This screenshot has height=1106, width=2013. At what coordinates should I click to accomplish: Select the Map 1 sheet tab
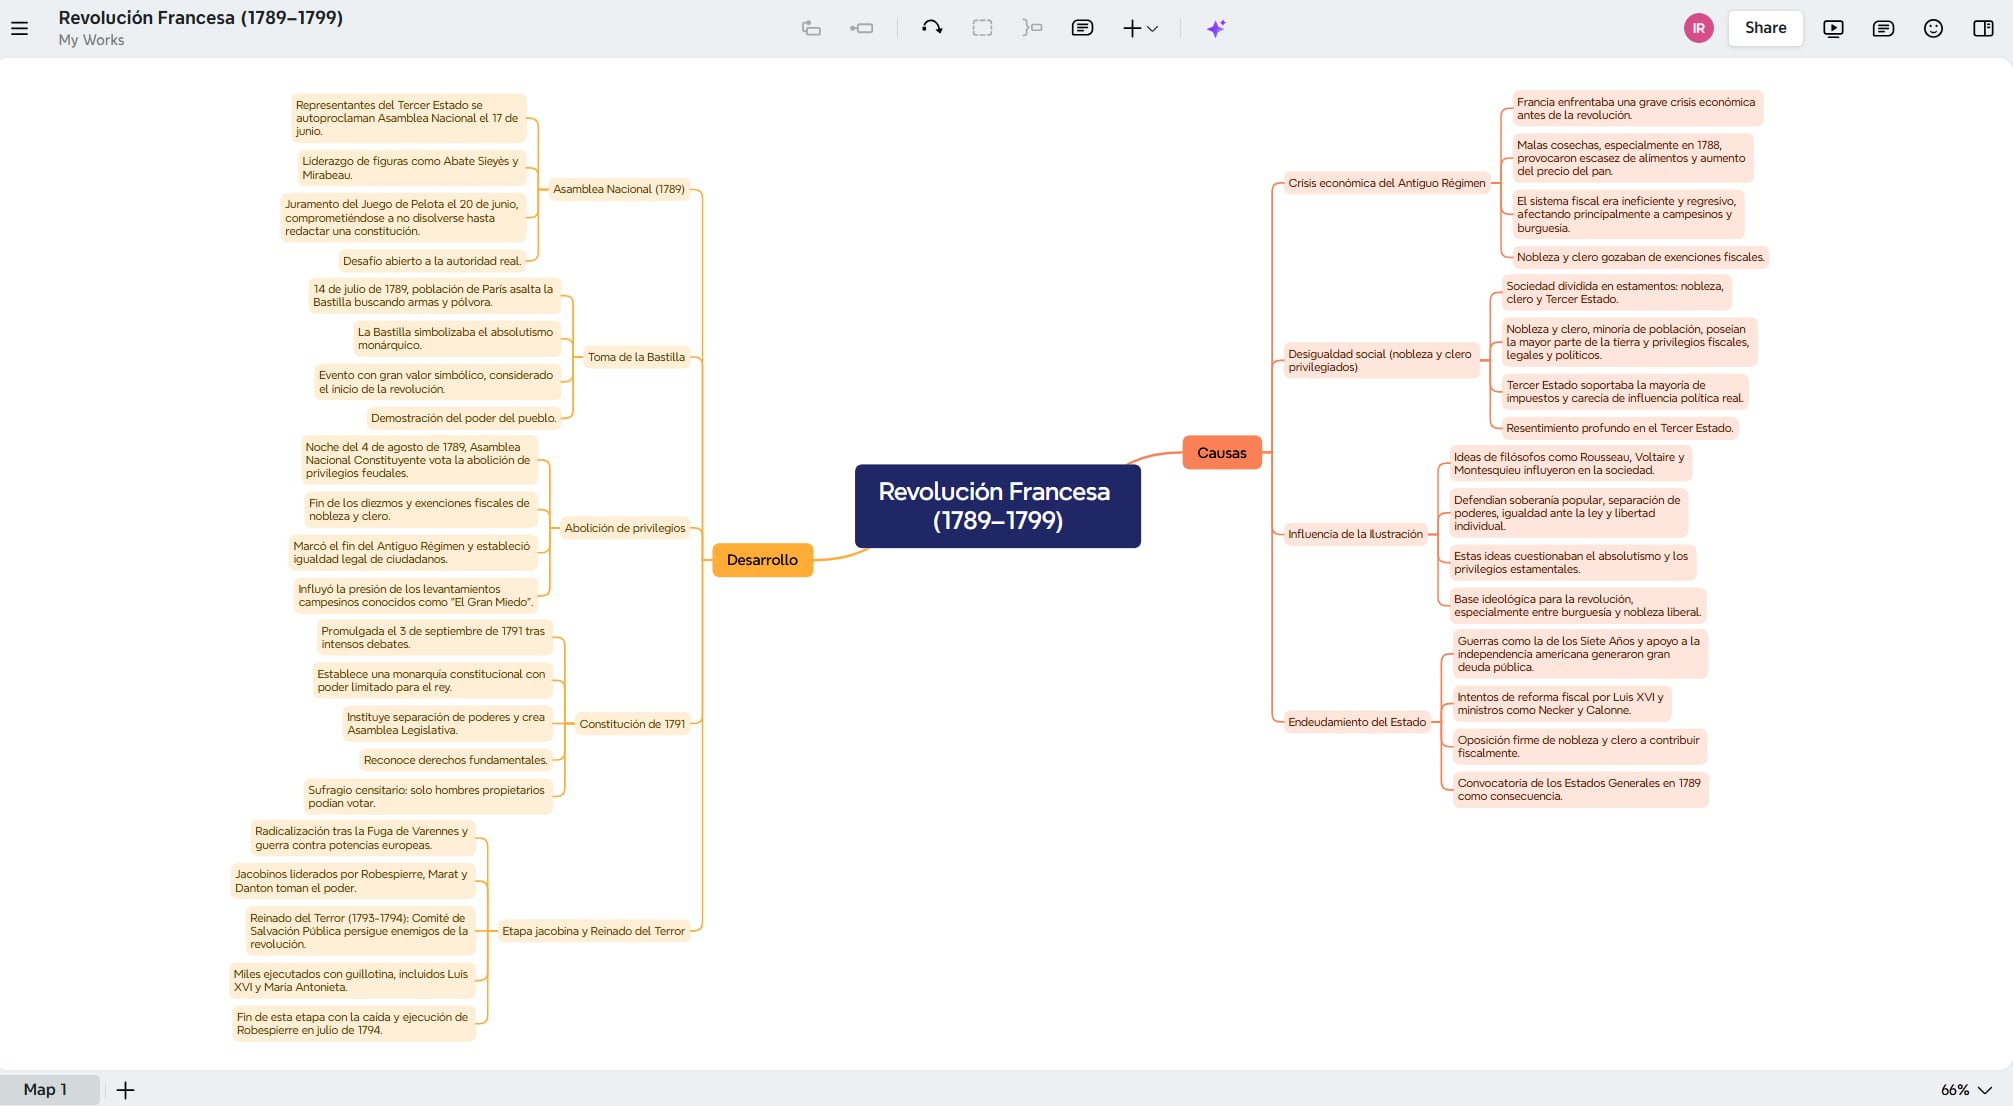tap(46, 1090)
